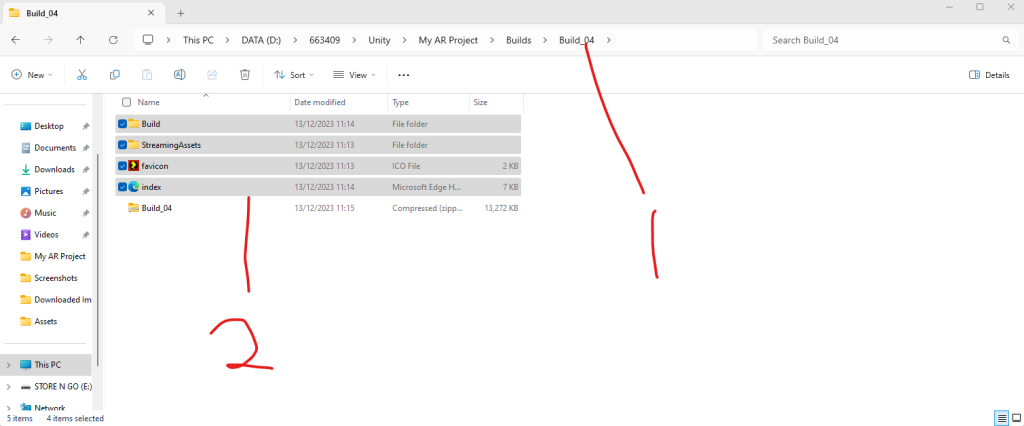Viewport: 1024px width, 426px height.
Task: Click the Details pane button
Action: pos(989,75)
